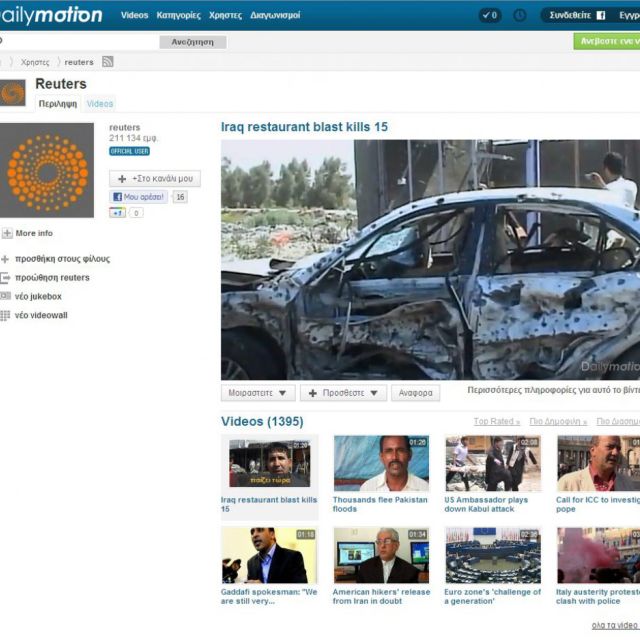Click the νέο videowall link text
Viewport: 640px width, 640px height.
pos(41,315)
